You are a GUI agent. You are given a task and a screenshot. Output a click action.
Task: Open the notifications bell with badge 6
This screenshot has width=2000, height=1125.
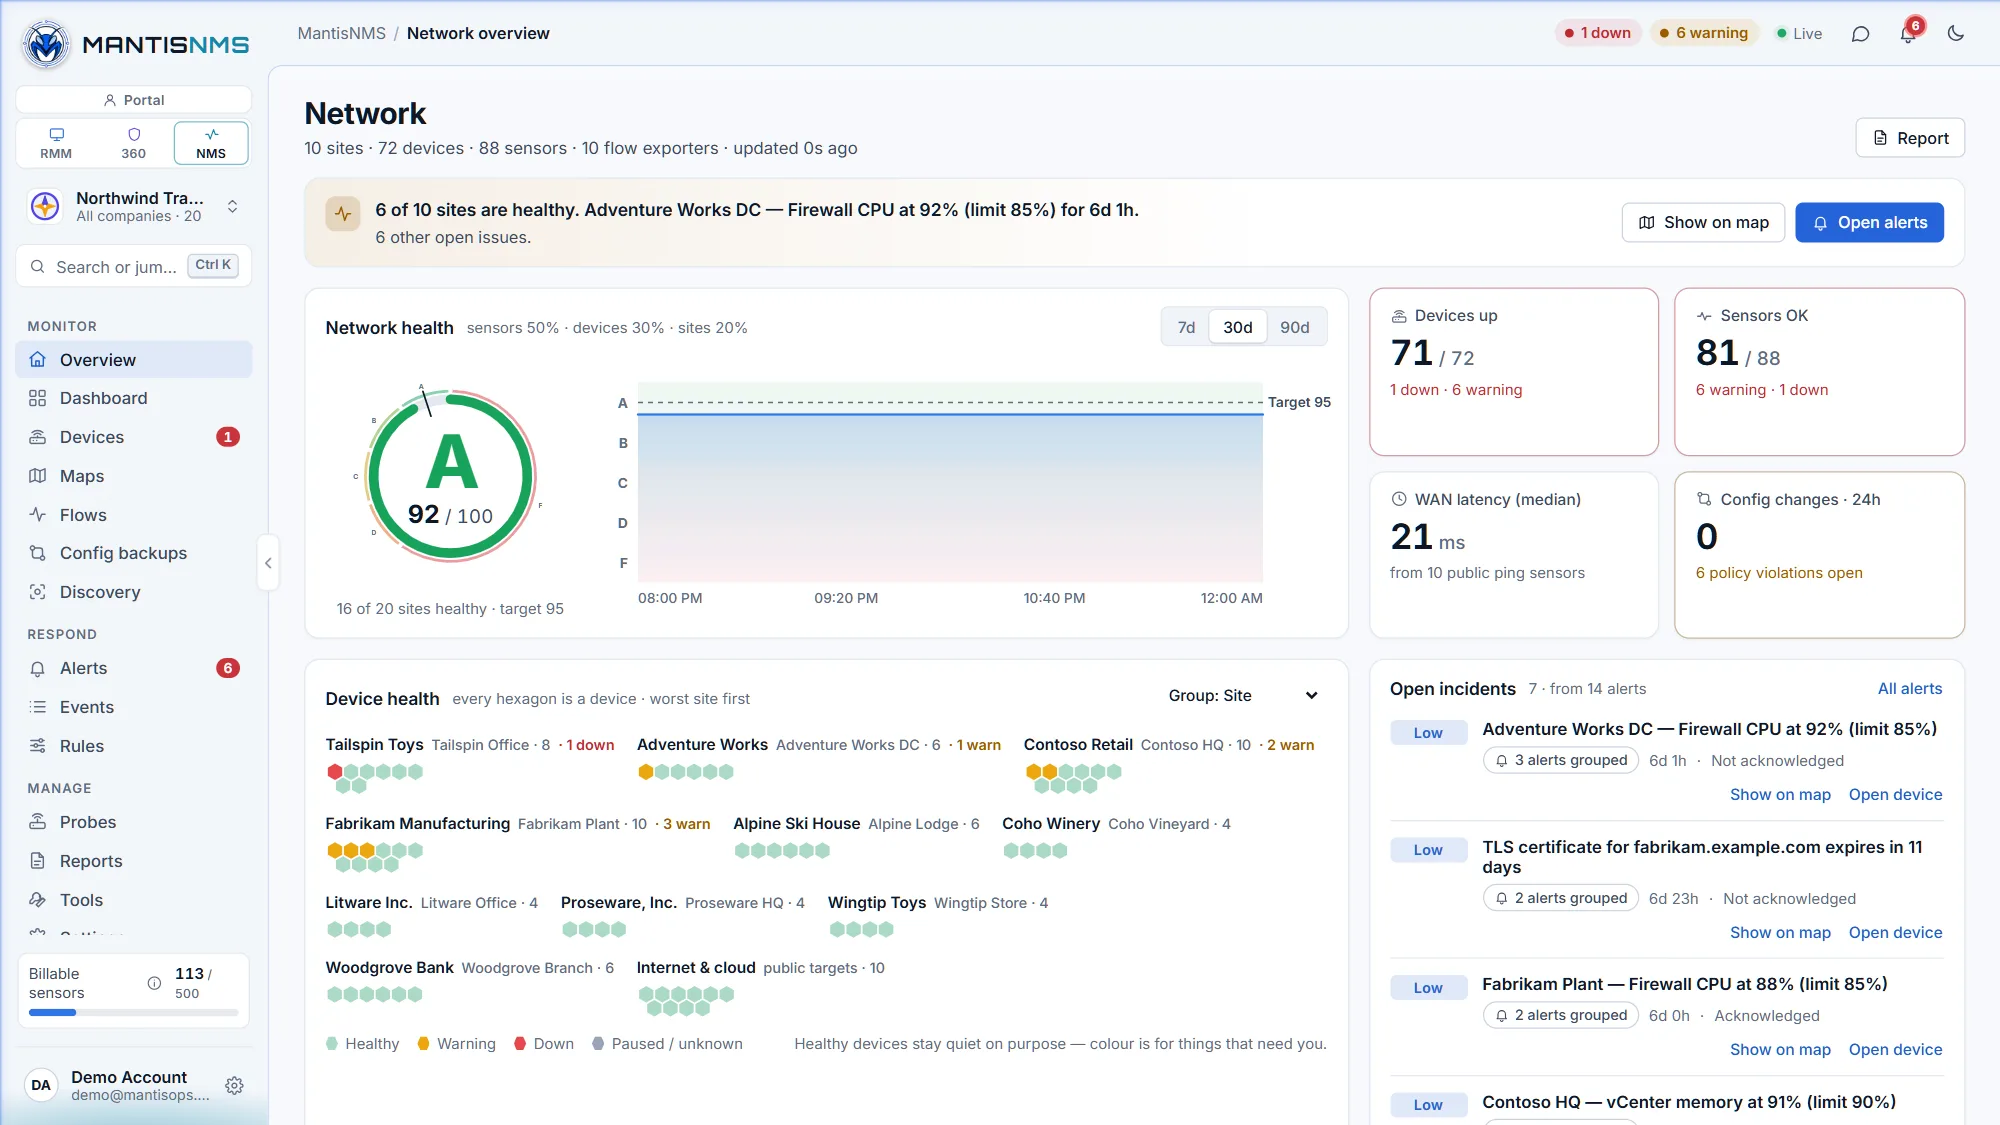[1908, 34]
